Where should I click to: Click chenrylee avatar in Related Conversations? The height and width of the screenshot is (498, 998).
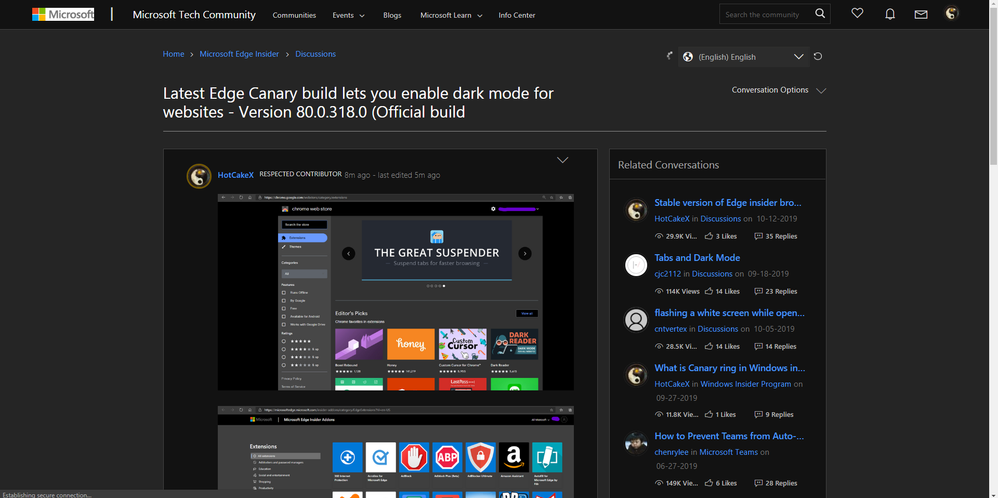click(636, 443)
